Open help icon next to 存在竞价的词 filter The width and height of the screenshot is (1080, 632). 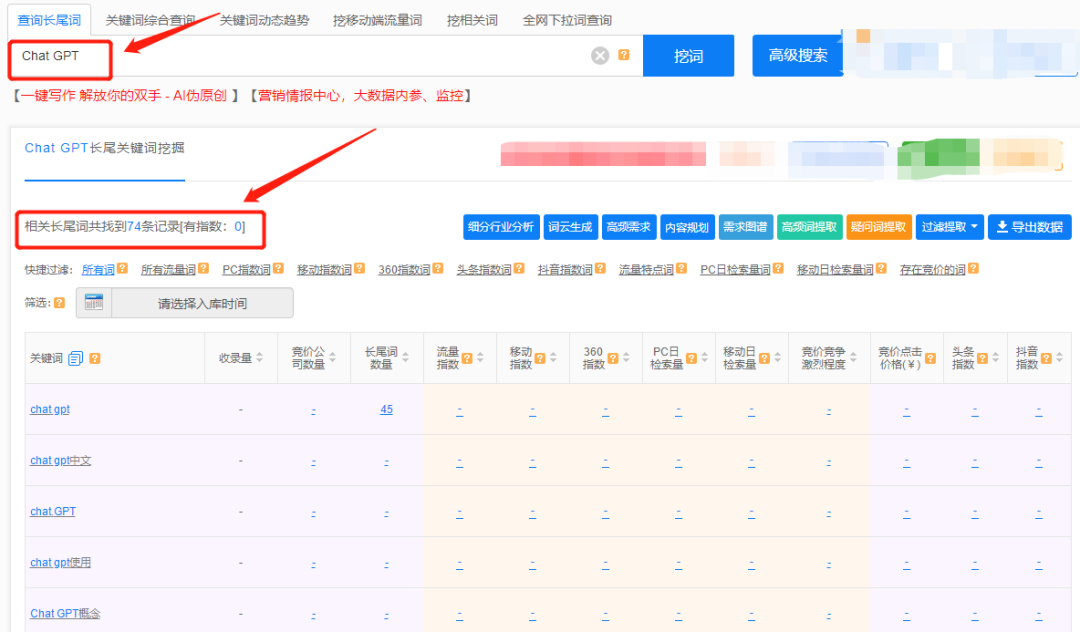tap(973, 268)
